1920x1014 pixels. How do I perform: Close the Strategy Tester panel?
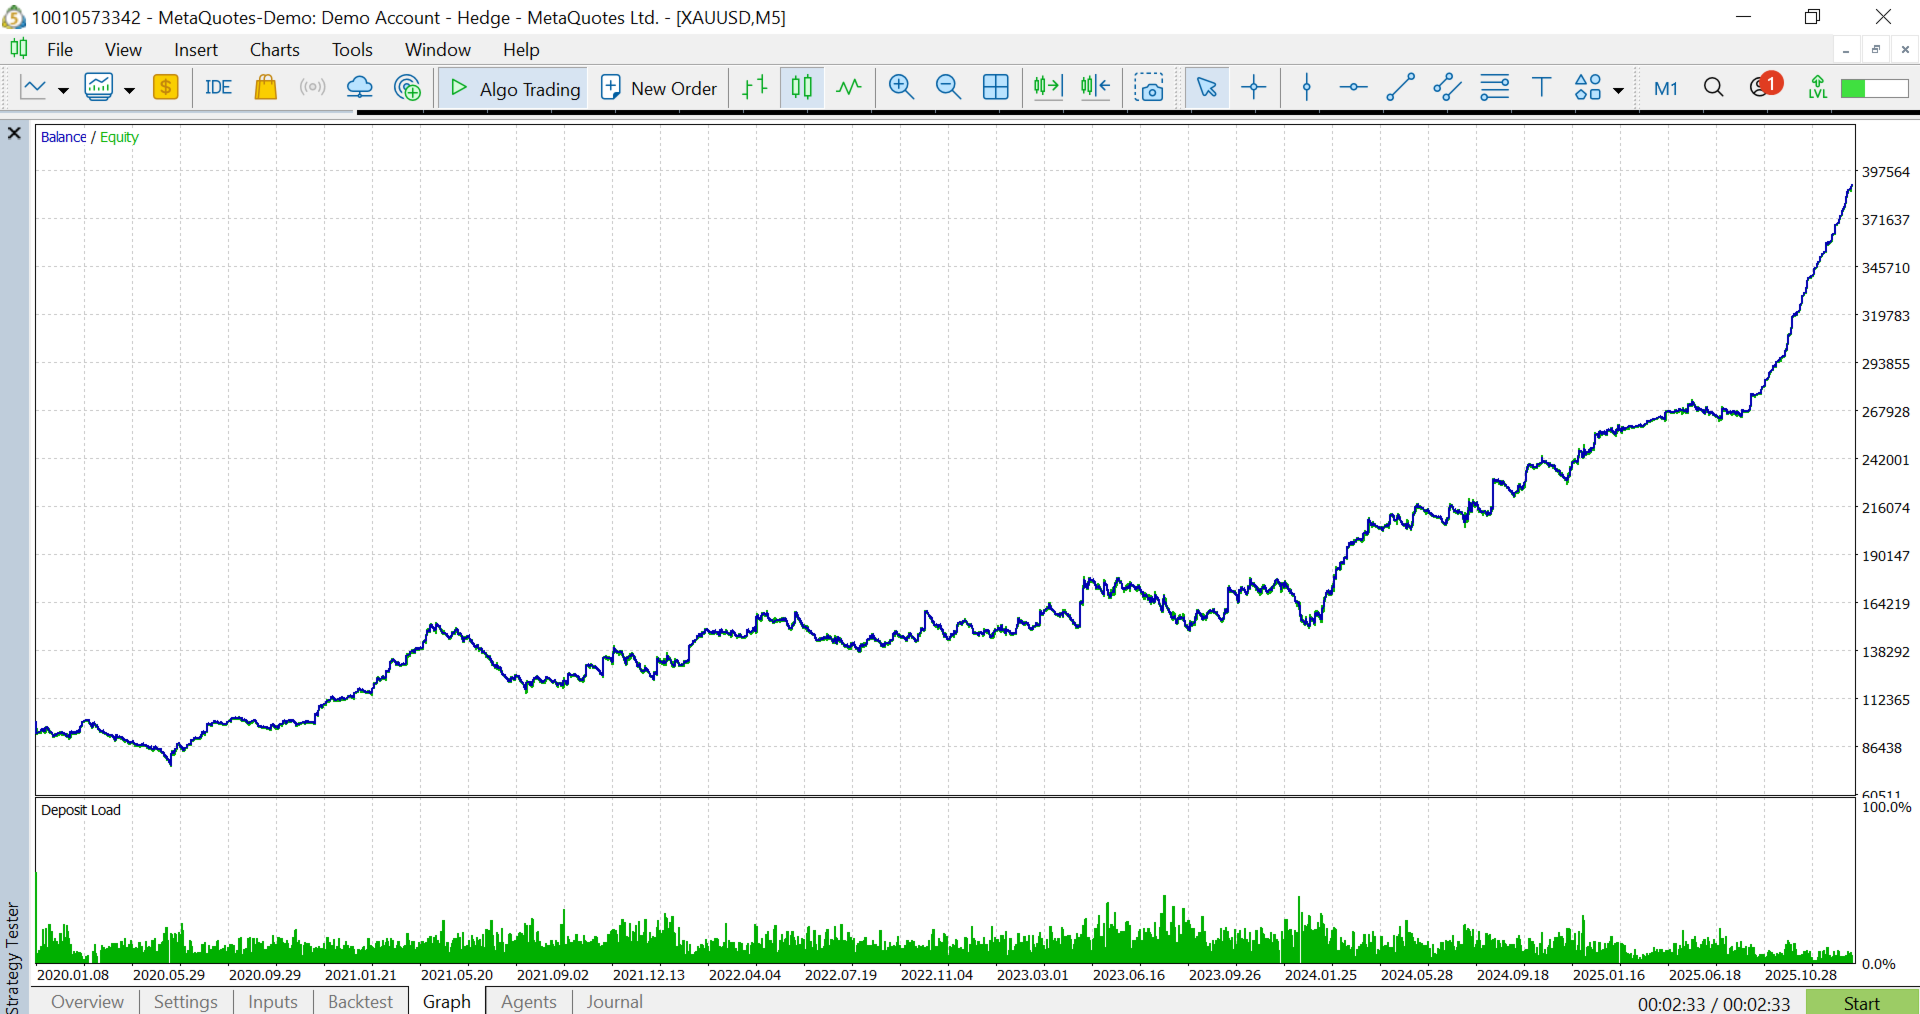pyautogui.click(x=14, y=133)
